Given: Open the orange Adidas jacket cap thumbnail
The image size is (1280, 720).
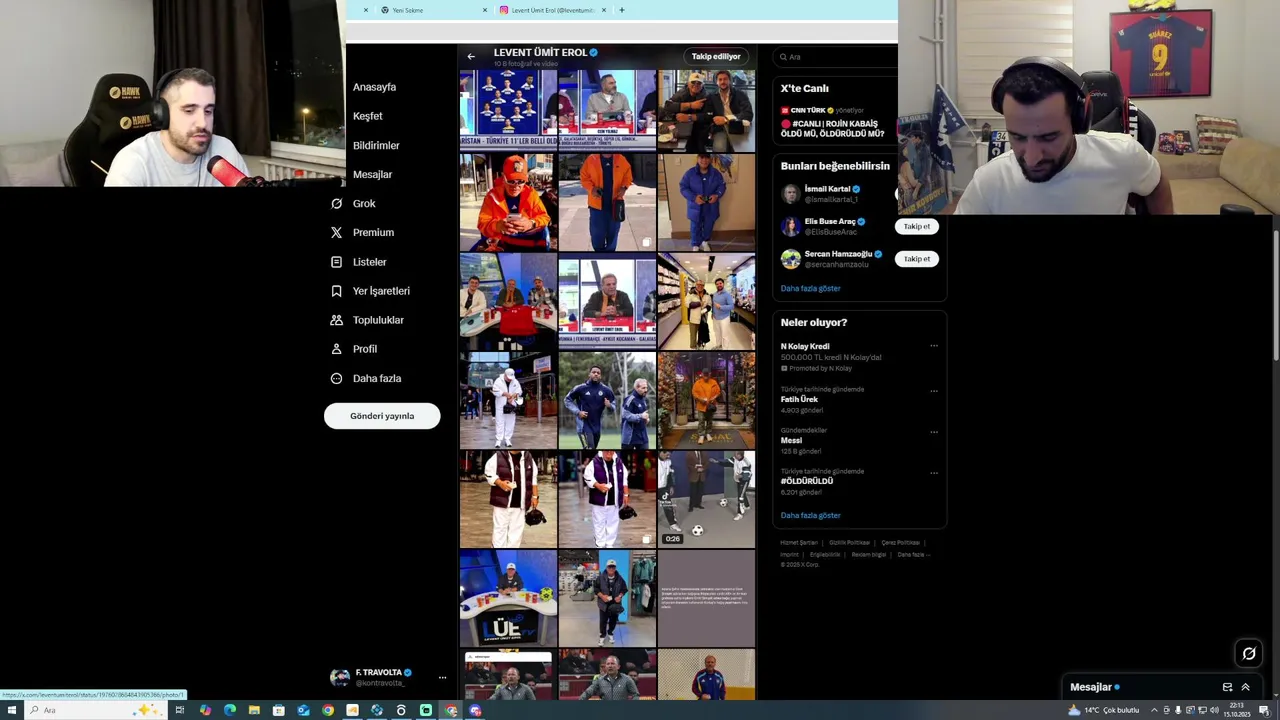Looking at the screenshot, I should (x=508, y=202).
